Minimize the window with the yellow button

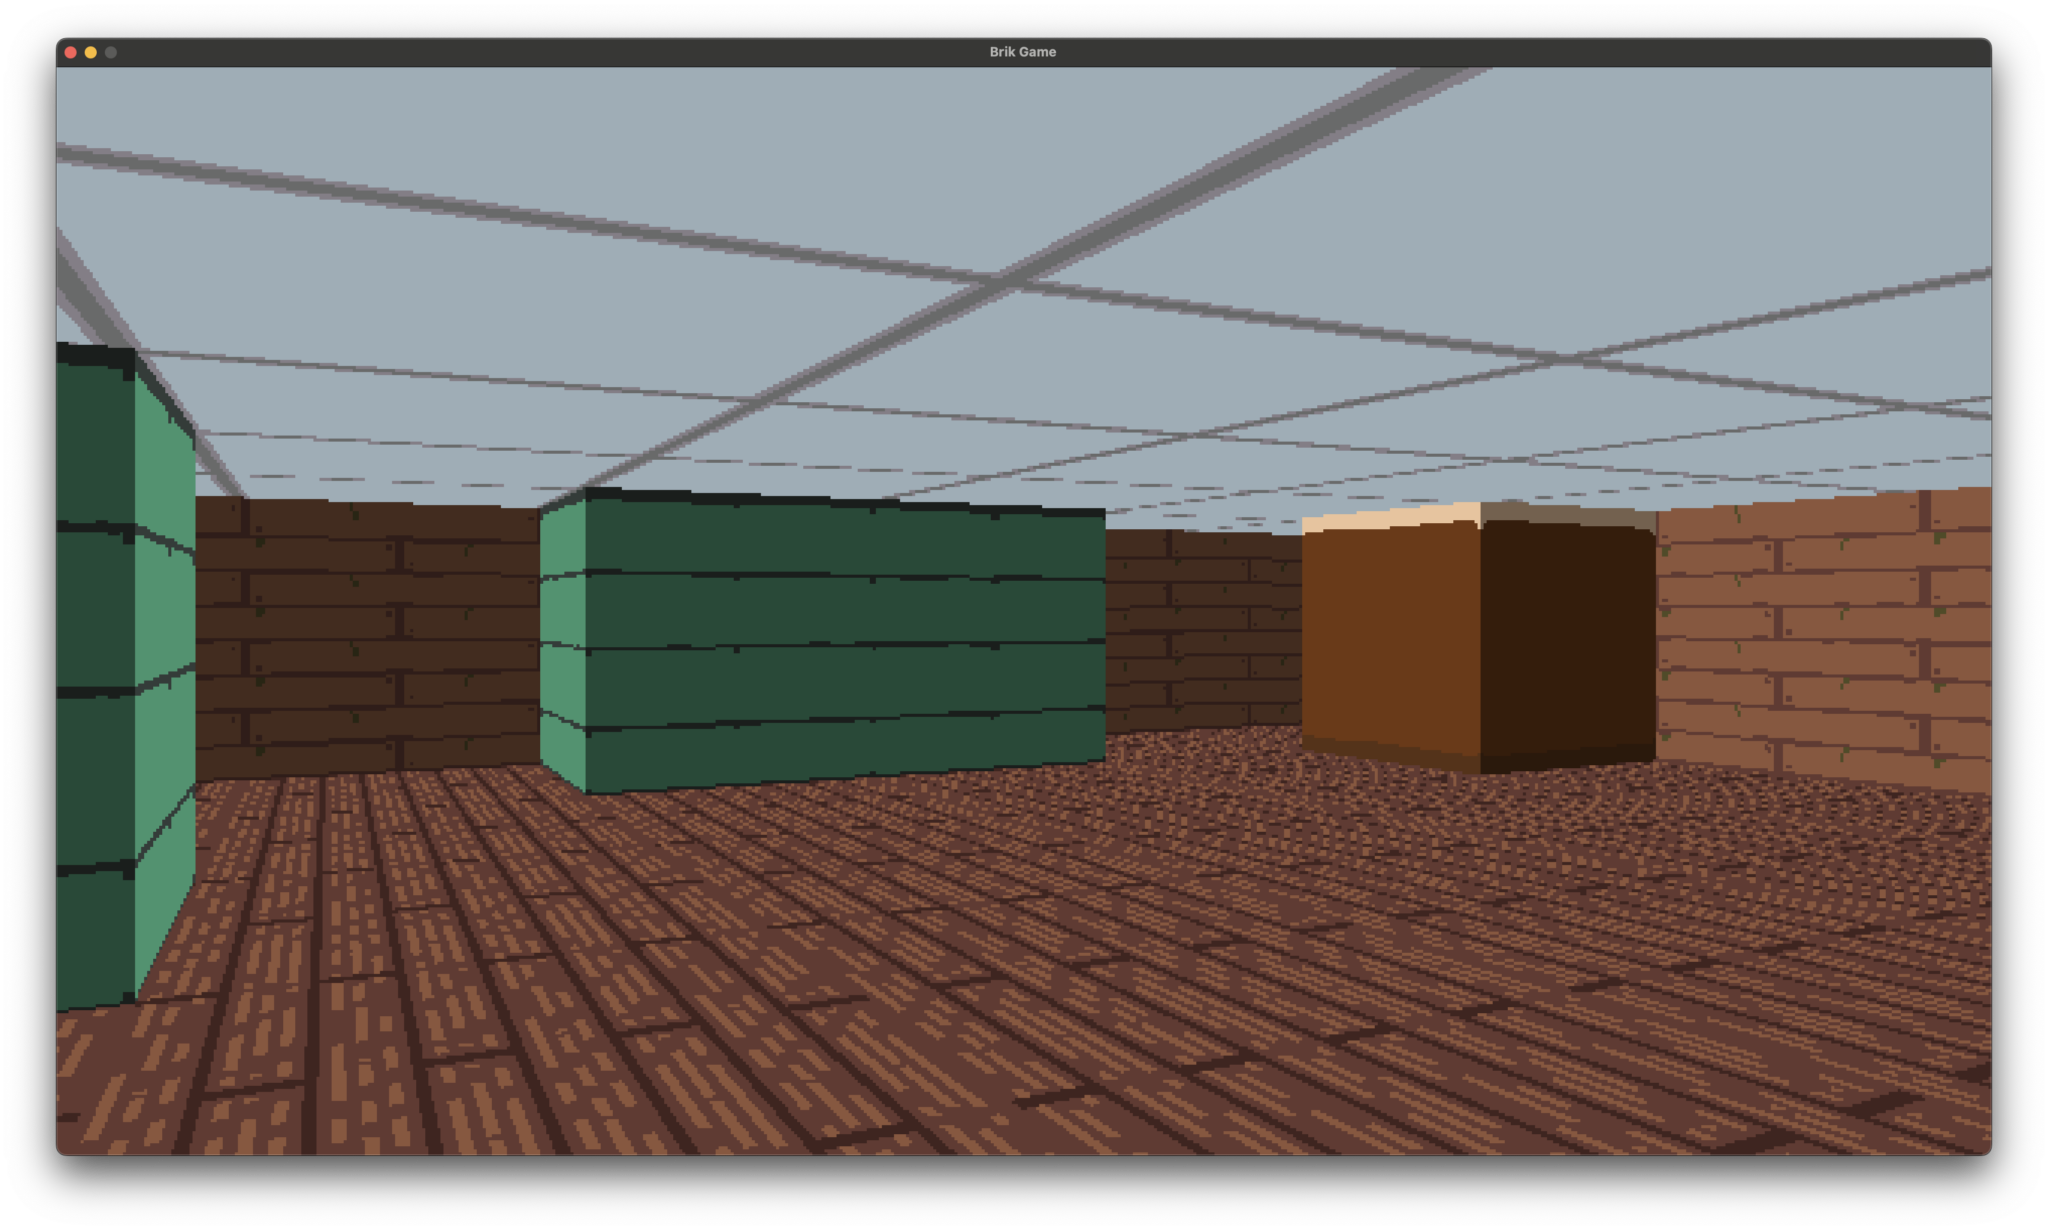coord(91,52)
